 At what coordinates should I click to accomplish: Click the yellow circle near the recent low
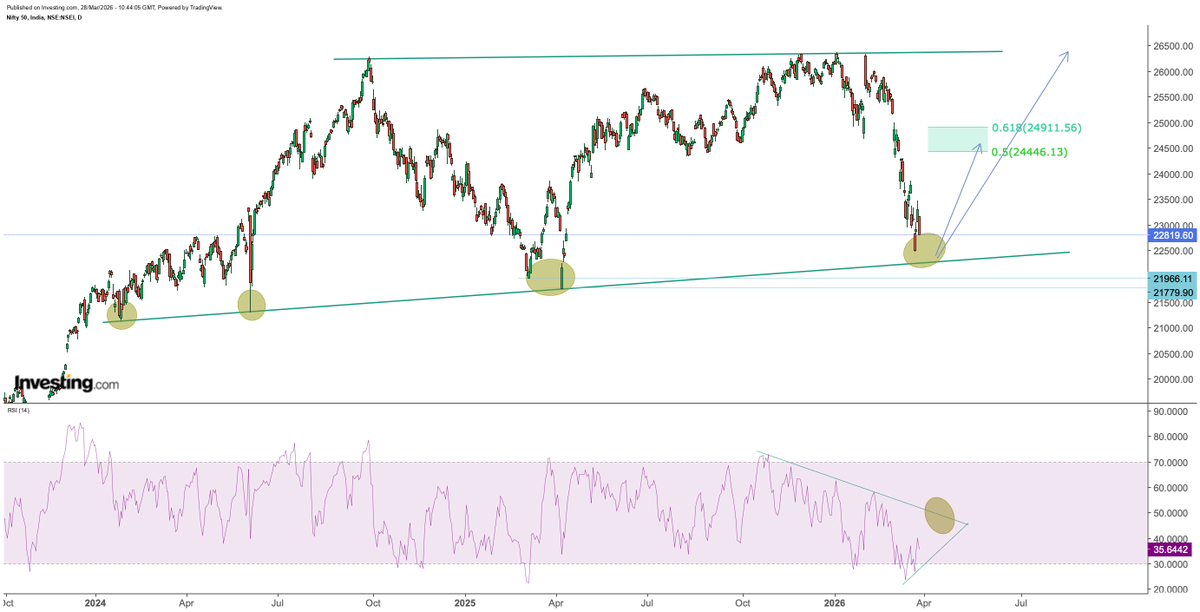pyautogui.click(x=925, y=250)
